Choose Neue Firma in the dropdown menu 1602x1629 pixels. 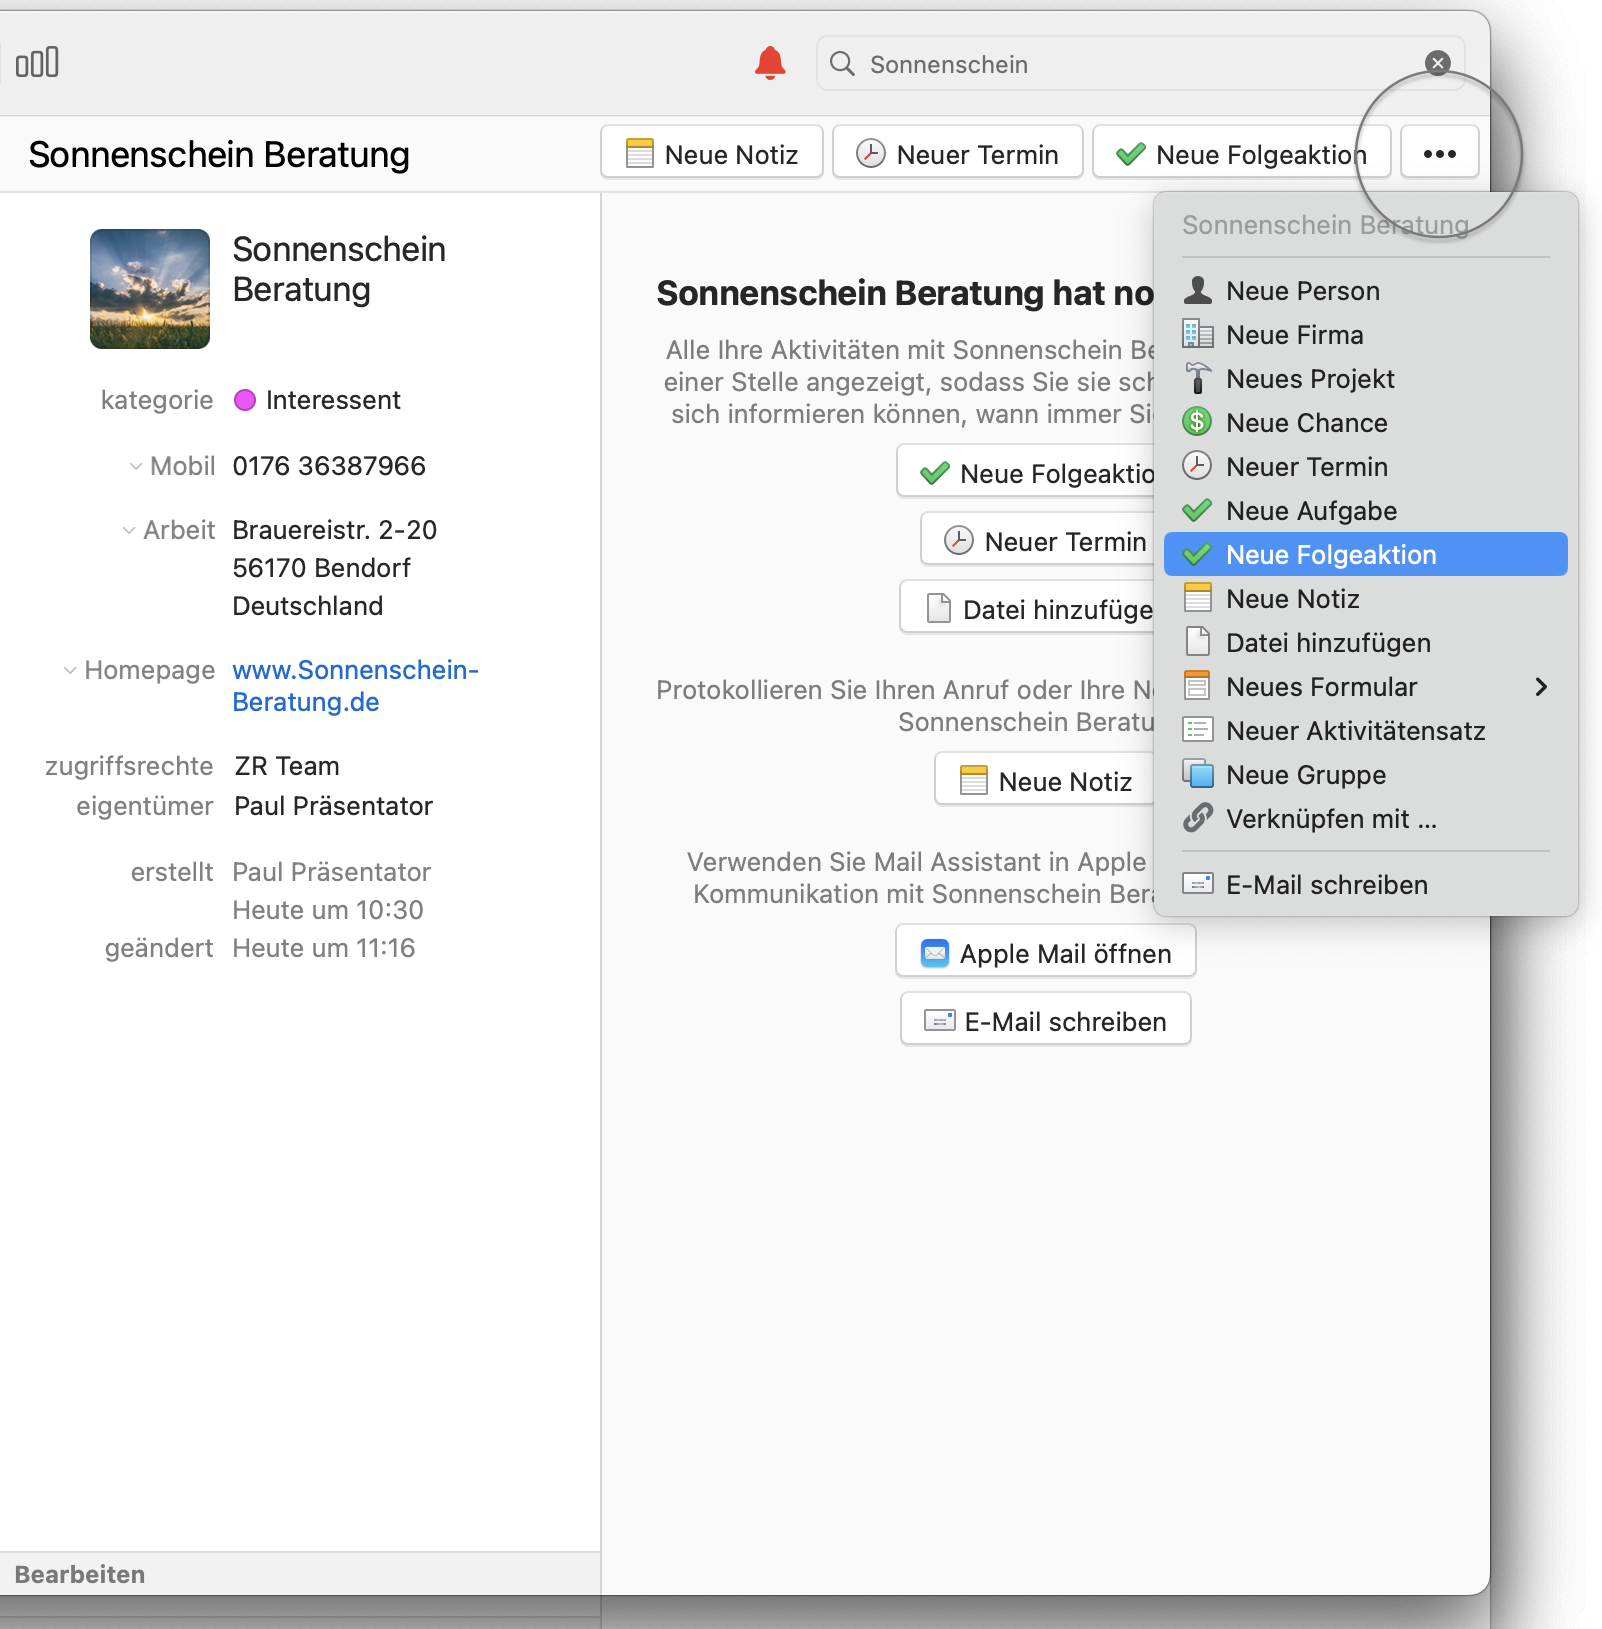coord(1294,335)
